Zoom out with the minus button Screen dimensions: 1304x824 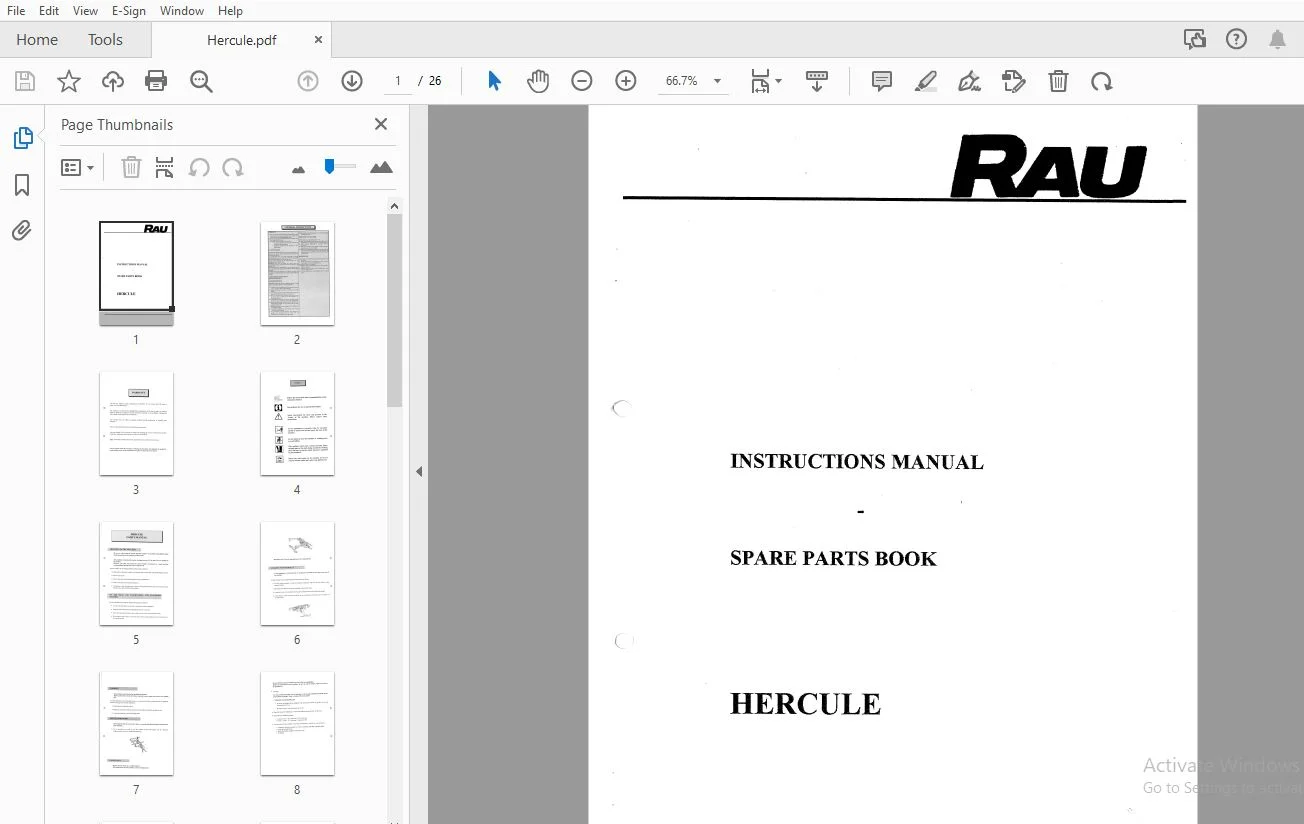click(582, 81)
